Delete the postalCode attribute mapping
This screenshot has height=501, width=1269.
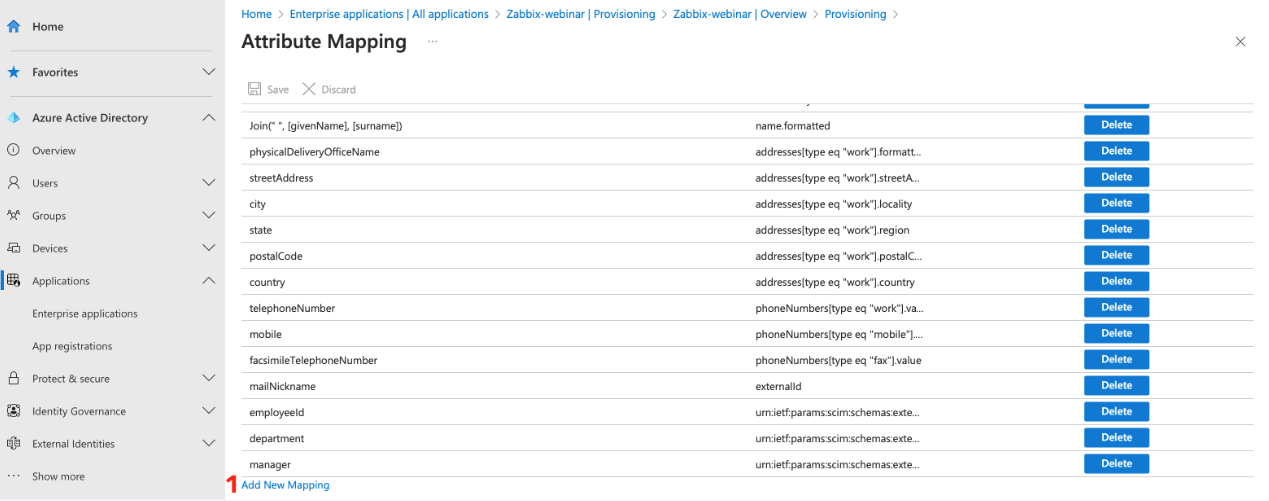coord(1116,255)
